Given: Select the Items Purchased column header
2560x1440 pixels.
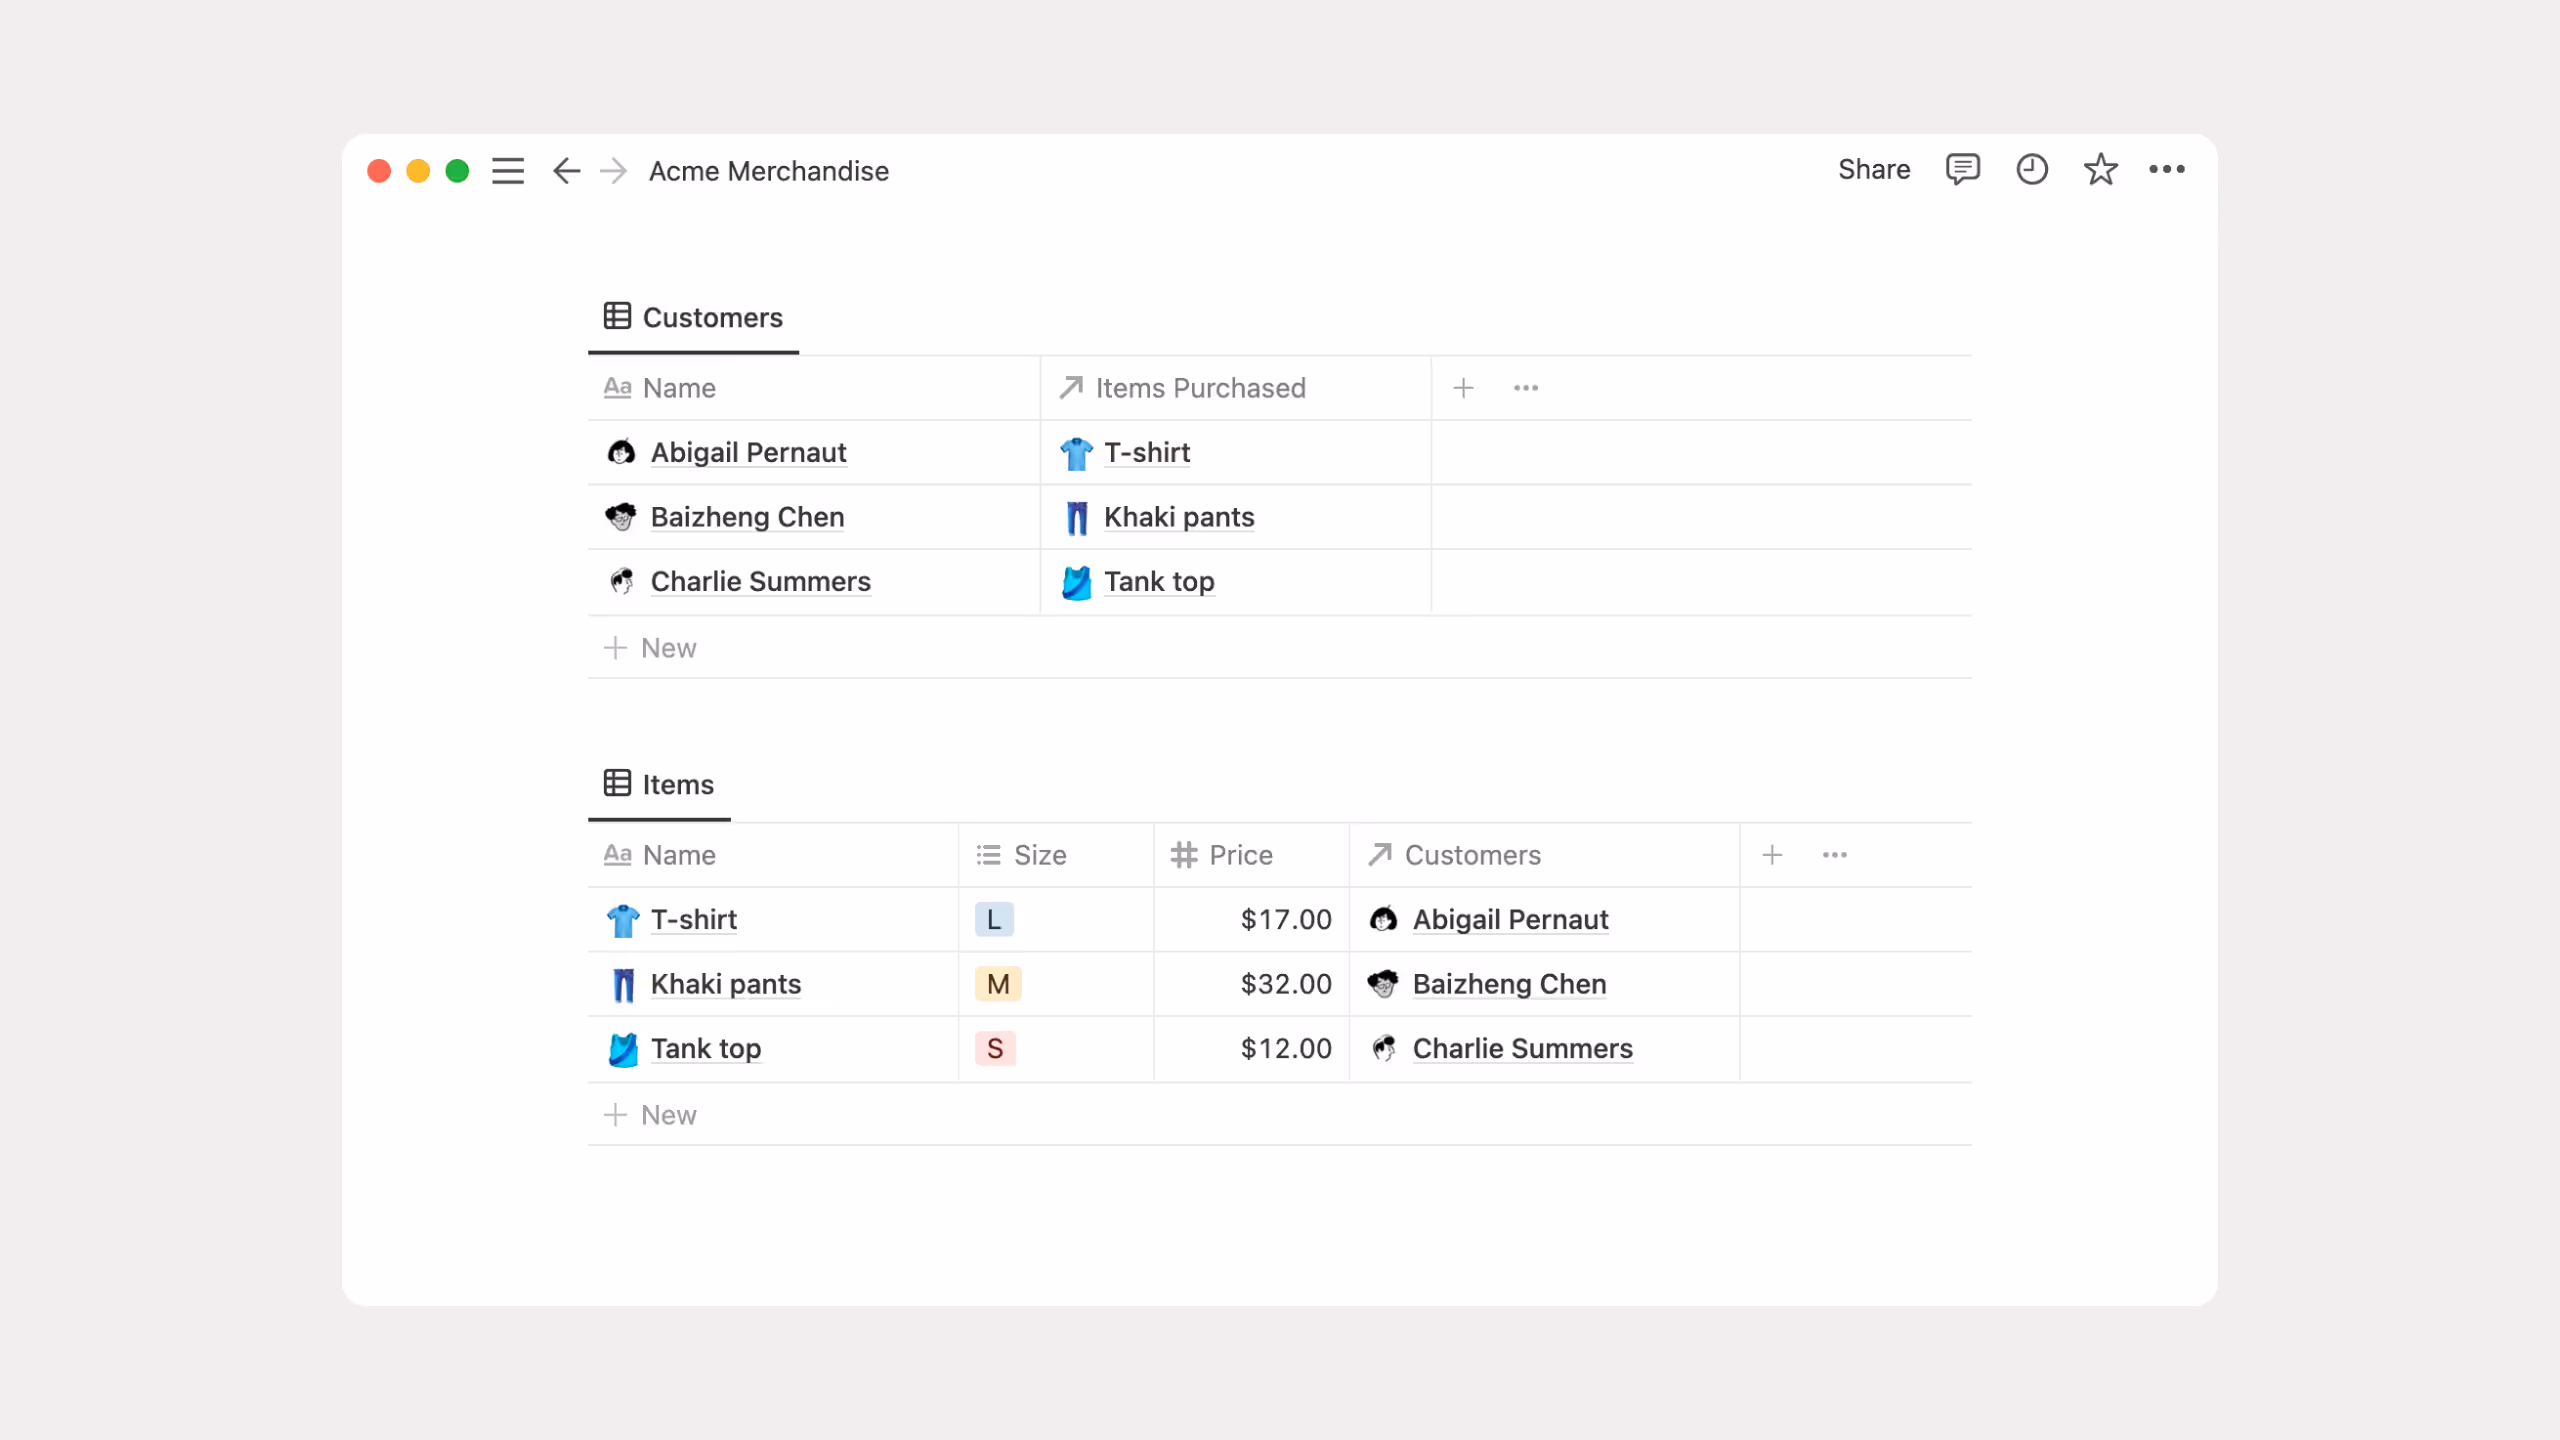Looking at the screenshot, I should pos(1200,387).
